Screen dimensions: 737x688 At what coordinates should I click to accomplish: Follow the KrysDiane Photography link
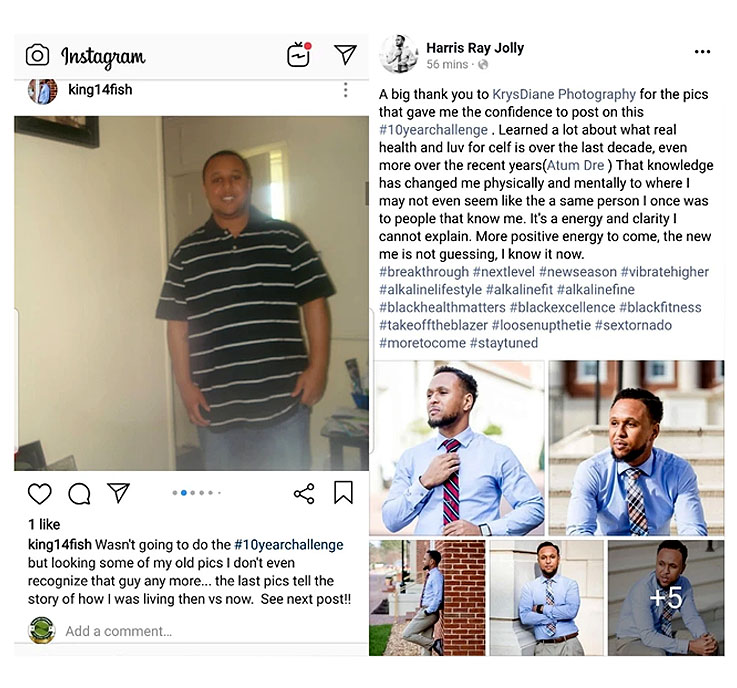click(564, 94)
